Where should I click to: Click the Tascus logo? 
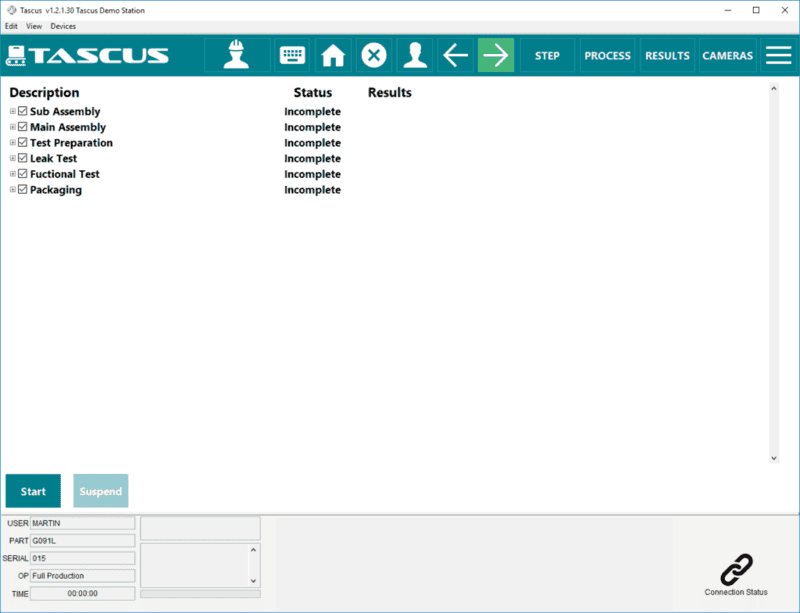click(87, 56)
